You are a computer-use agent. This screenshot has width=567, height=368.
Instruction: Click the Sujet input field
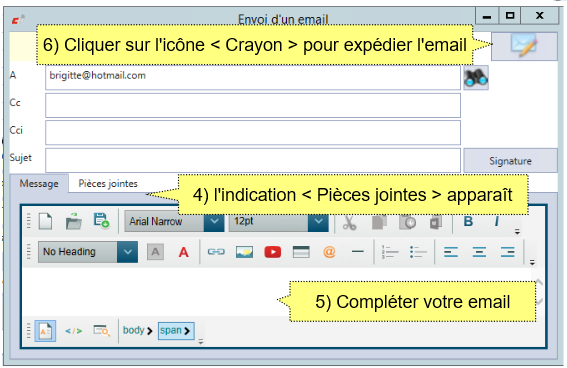(253, 160)
